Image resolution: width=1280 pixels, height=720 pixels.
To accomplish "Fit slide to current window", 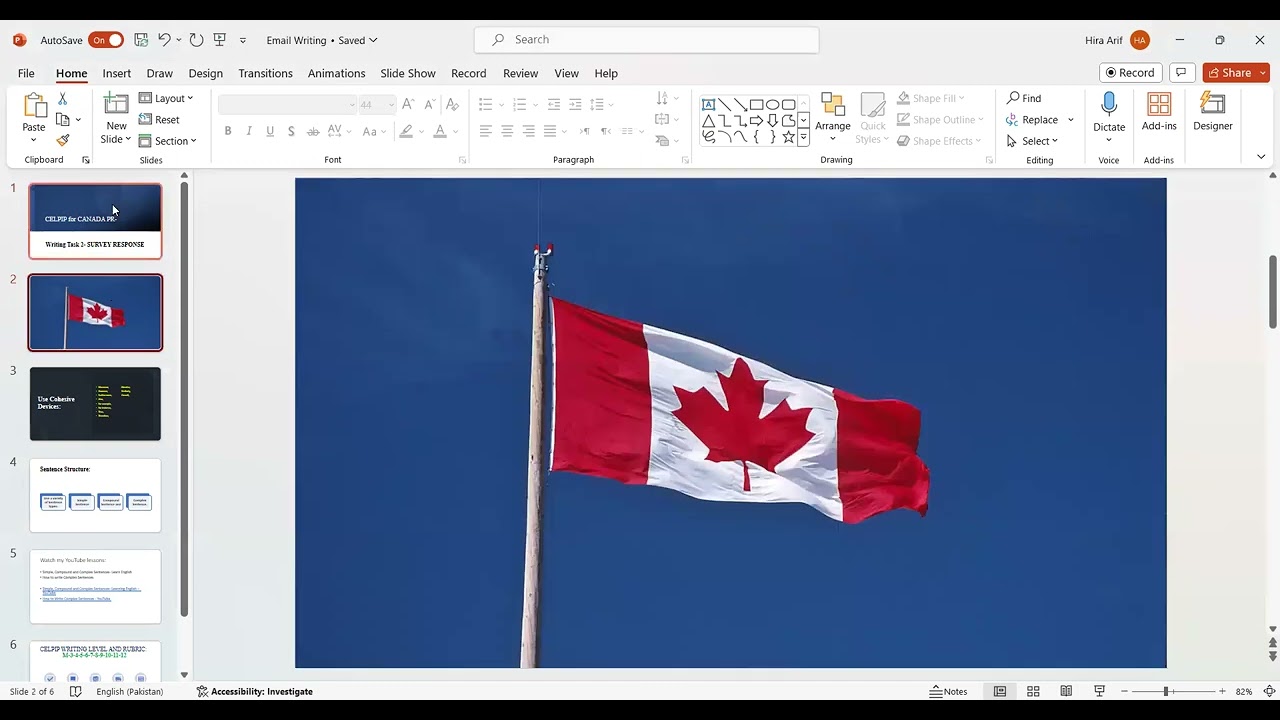I will tap(1269, 691).
